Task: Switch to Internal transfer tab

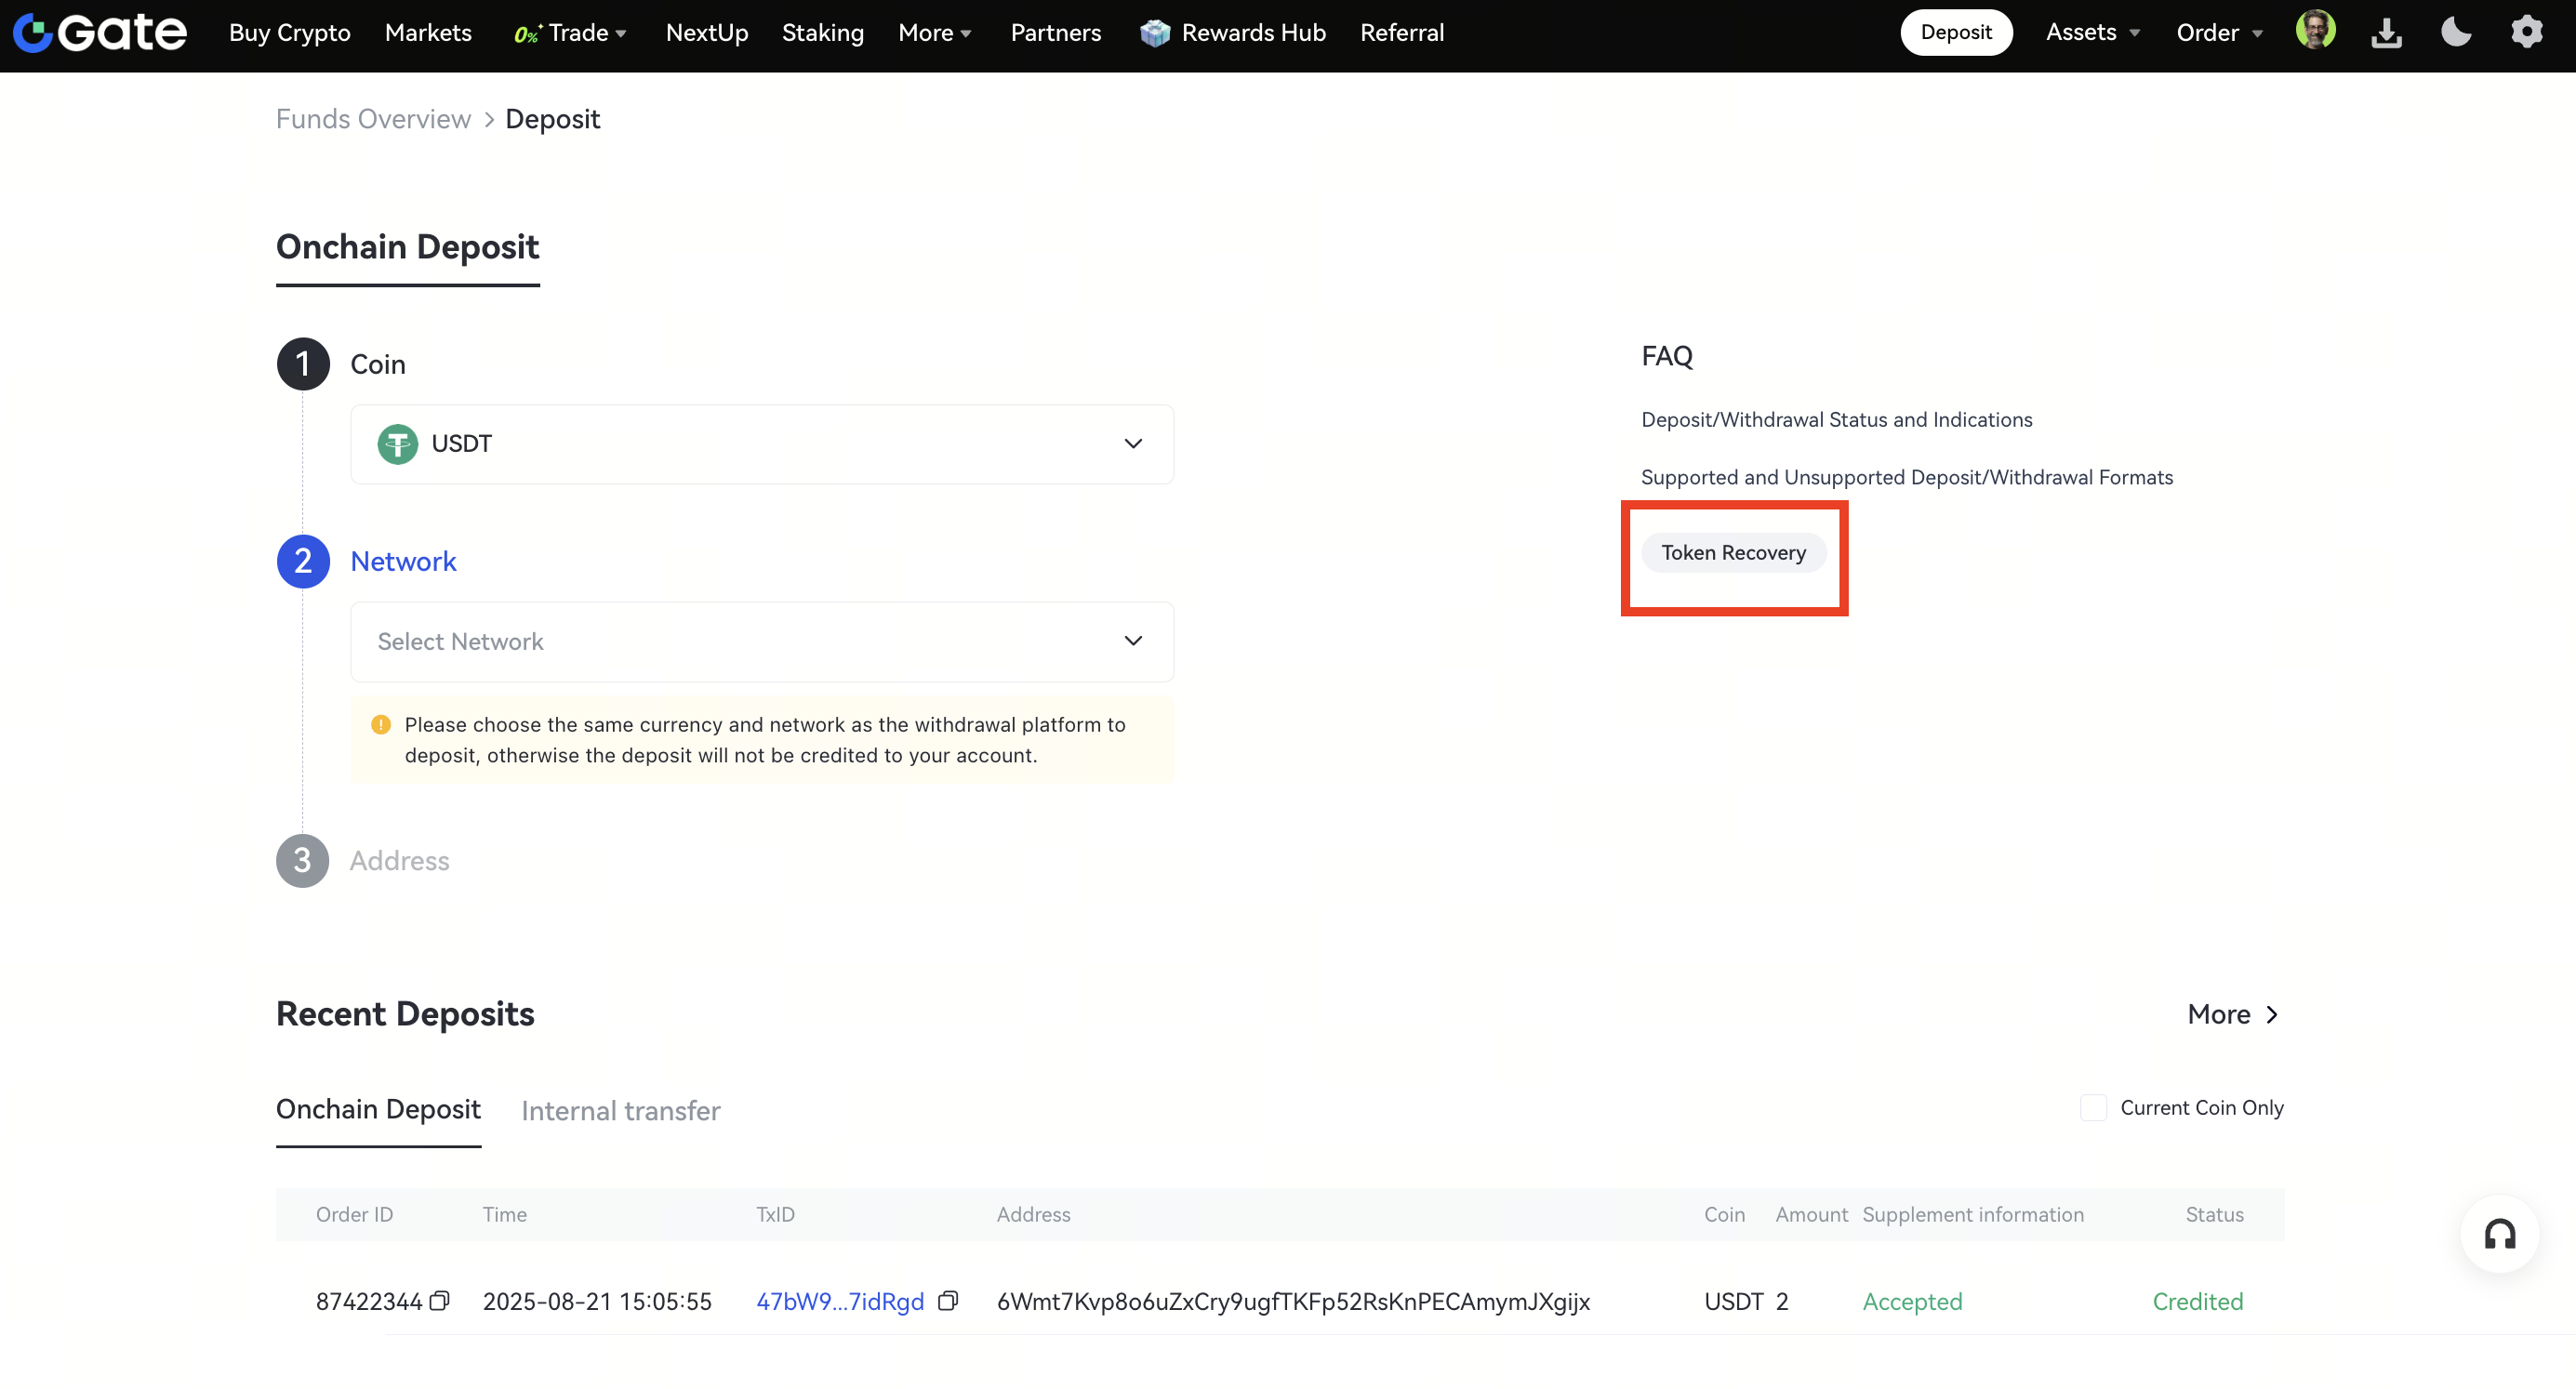Action: pos(620,1111)
